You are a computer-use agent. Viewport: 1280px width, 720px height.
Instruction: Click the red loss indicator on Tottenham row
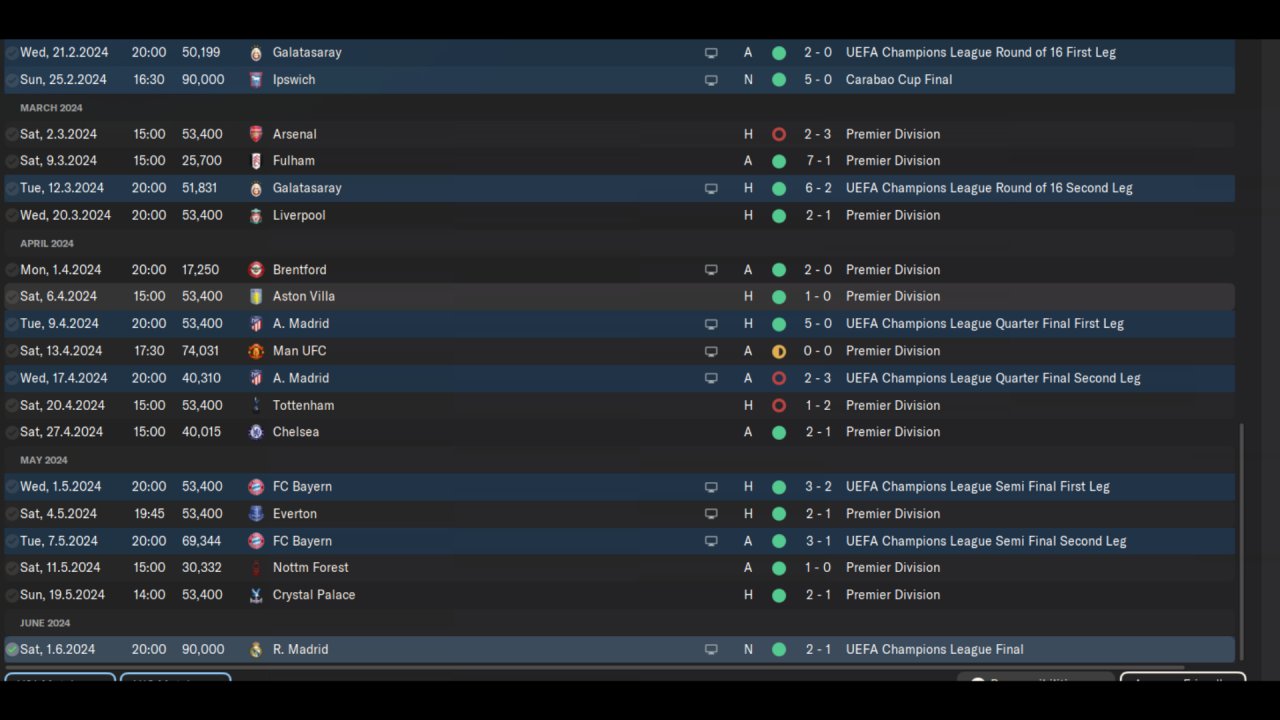pos(779,405)
